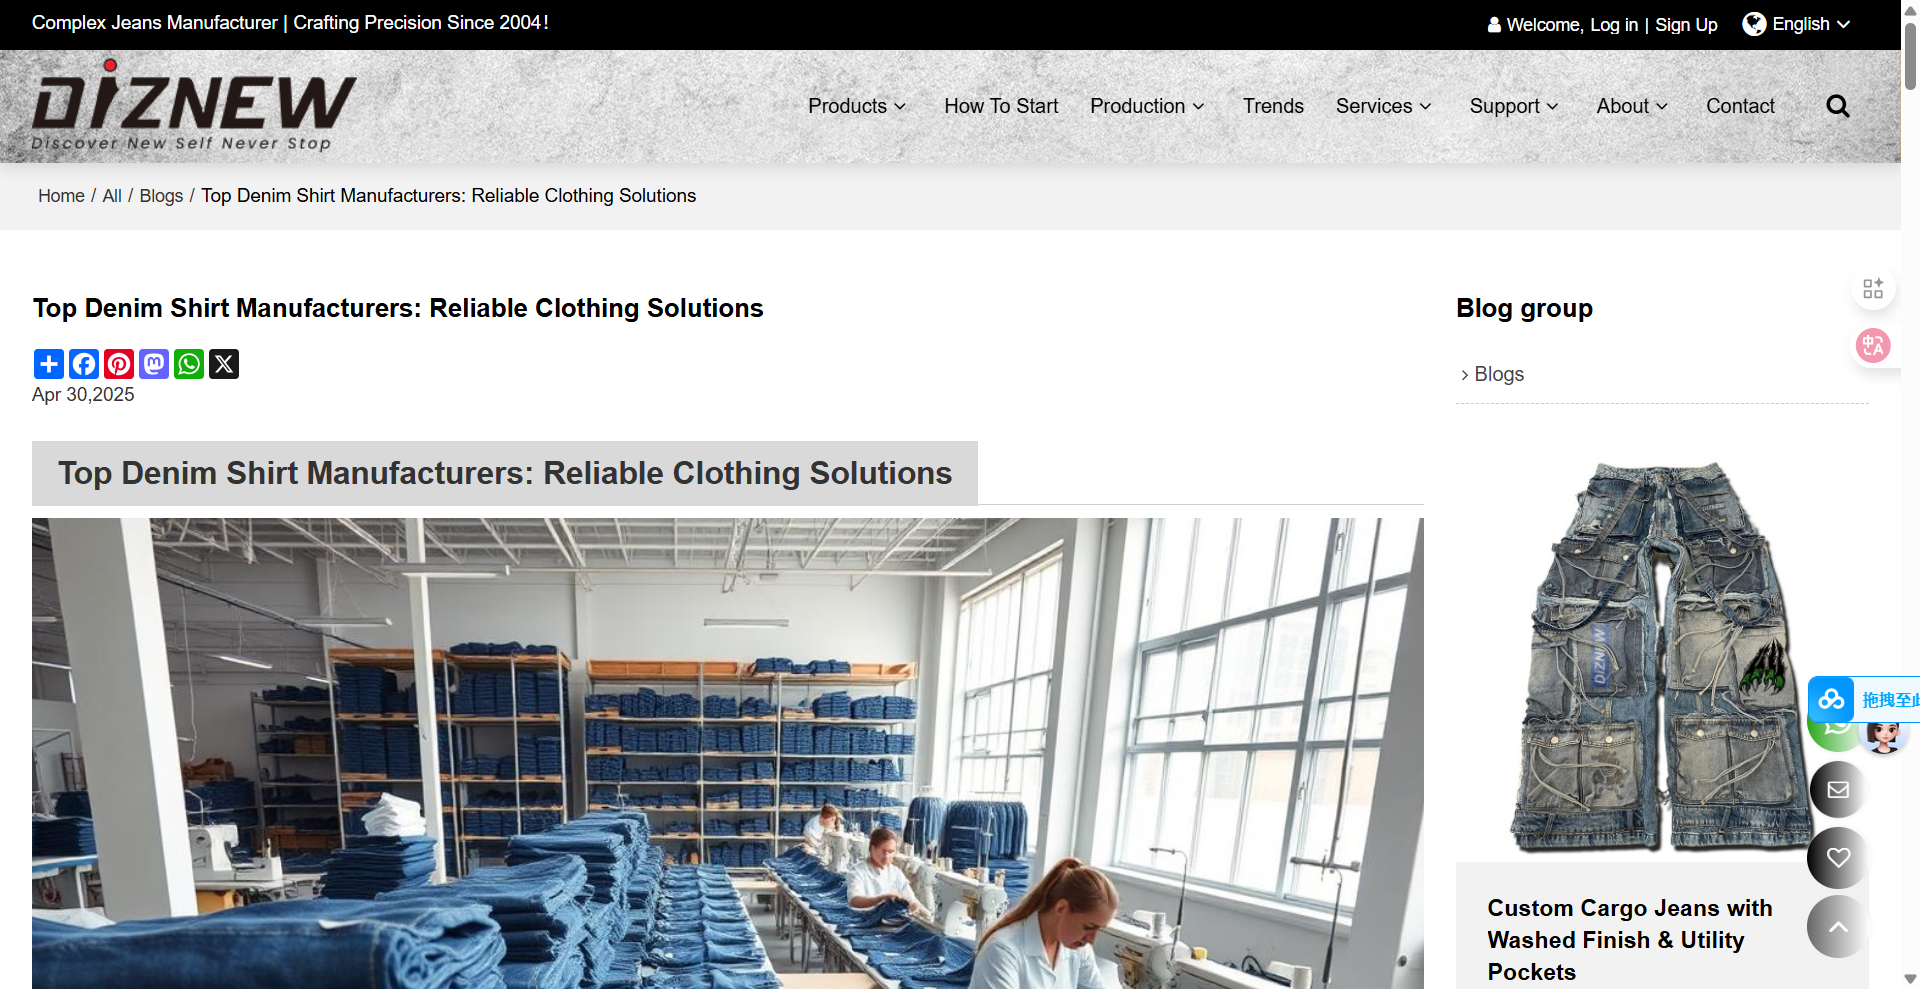
Task: Share the article on WhatsApp
Action: 189,364
